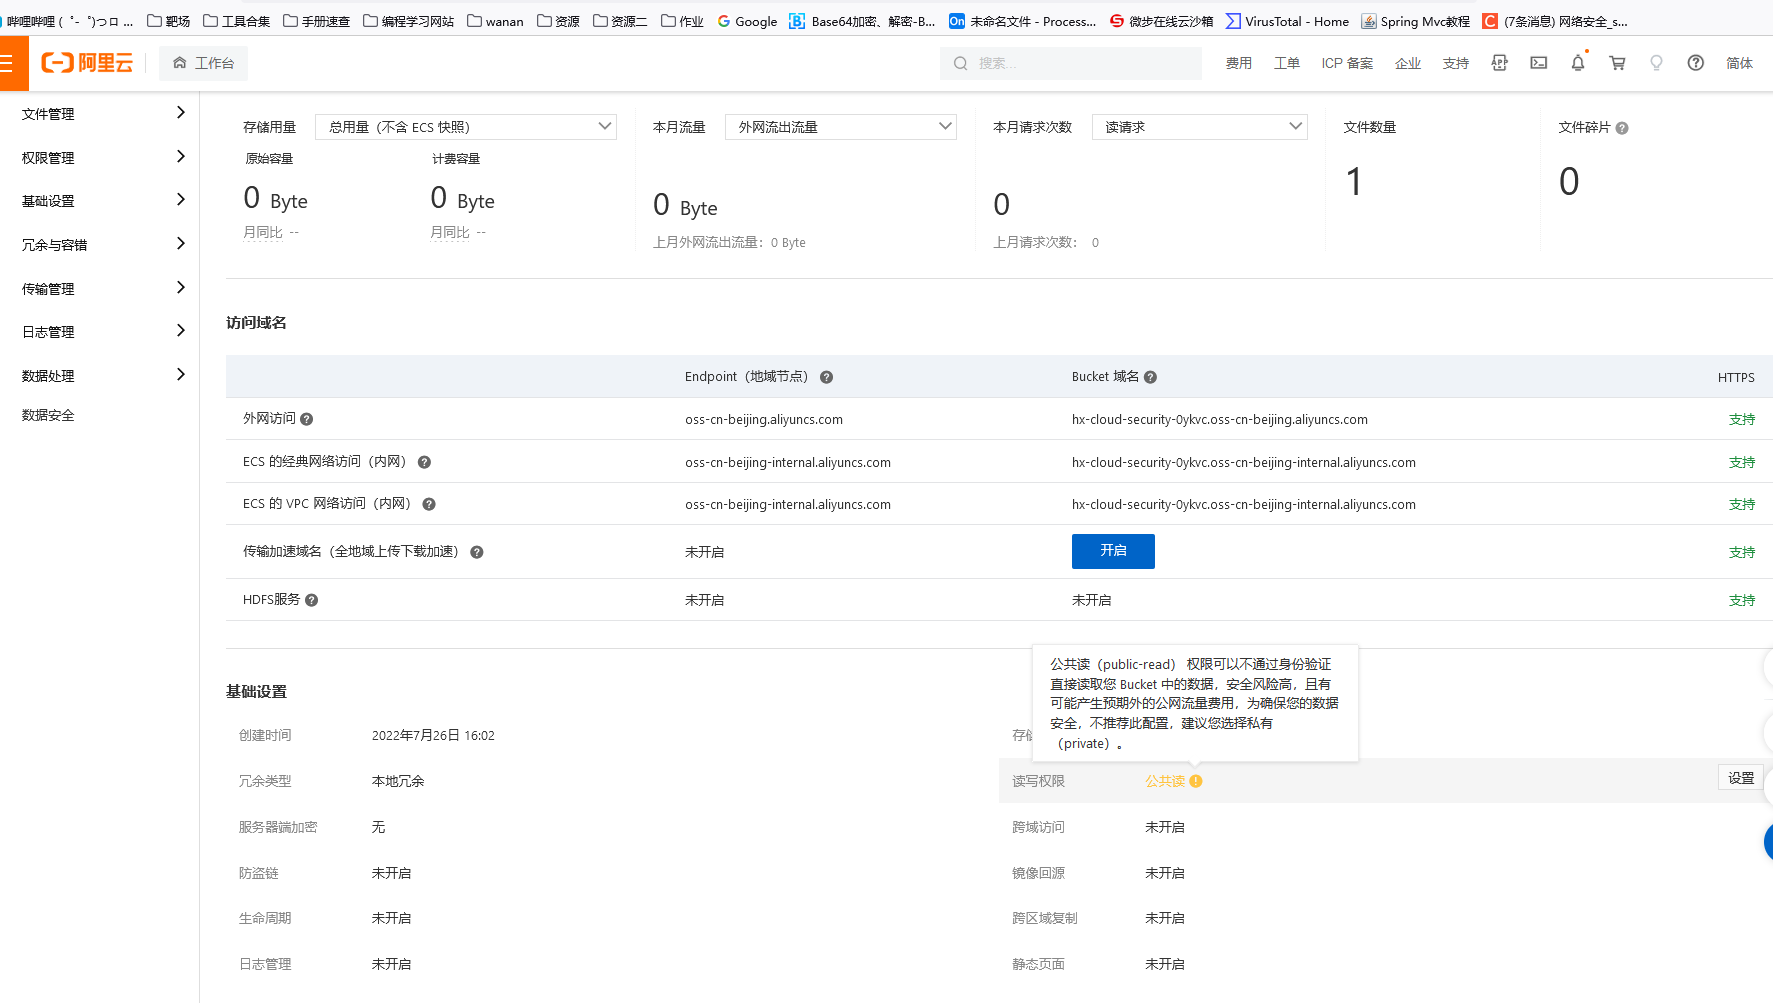Click help icon beside 外网访问
Image resolution: width=1773 pixels, height=1003 pixels.
click(307, 419)
